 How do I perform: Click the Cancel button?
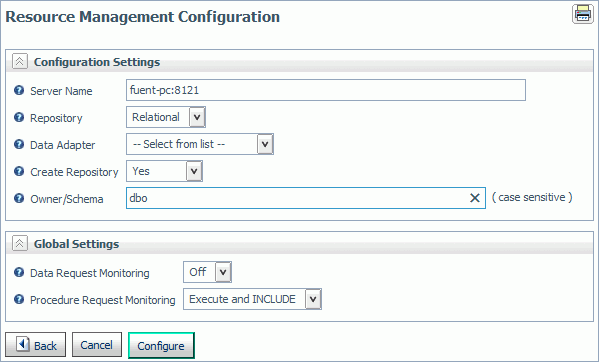click(x=97, y=345)
